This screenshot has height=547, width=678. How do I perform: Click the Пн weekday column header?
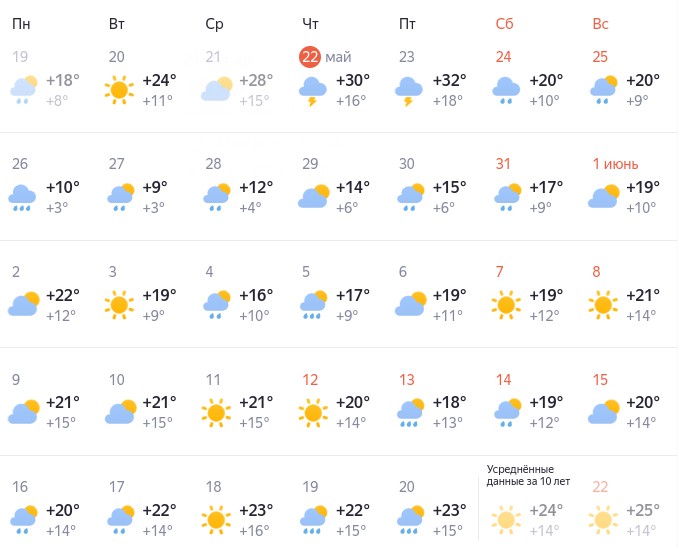click(x=21, y=24)
